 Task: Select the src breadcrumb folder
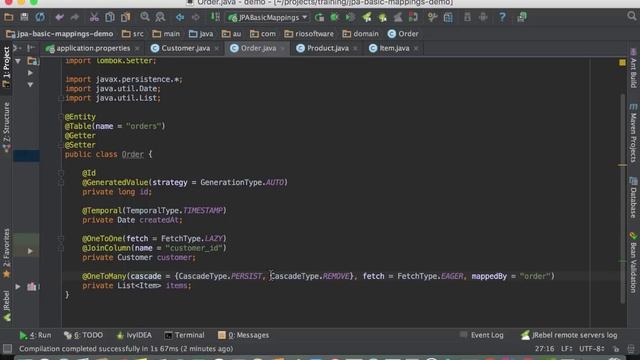coord(133,34)
